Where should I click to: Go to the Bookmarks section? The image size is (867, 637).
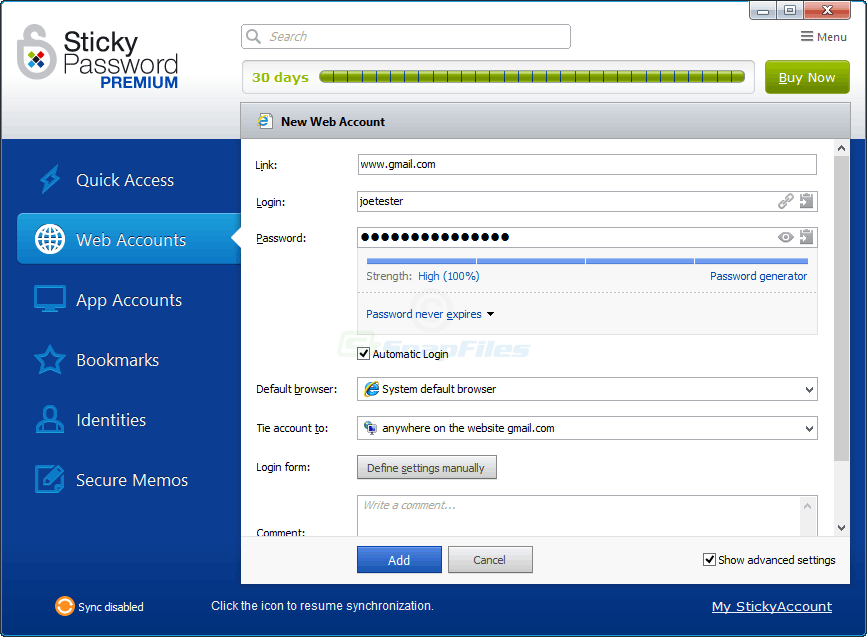(x=117, y=360)
